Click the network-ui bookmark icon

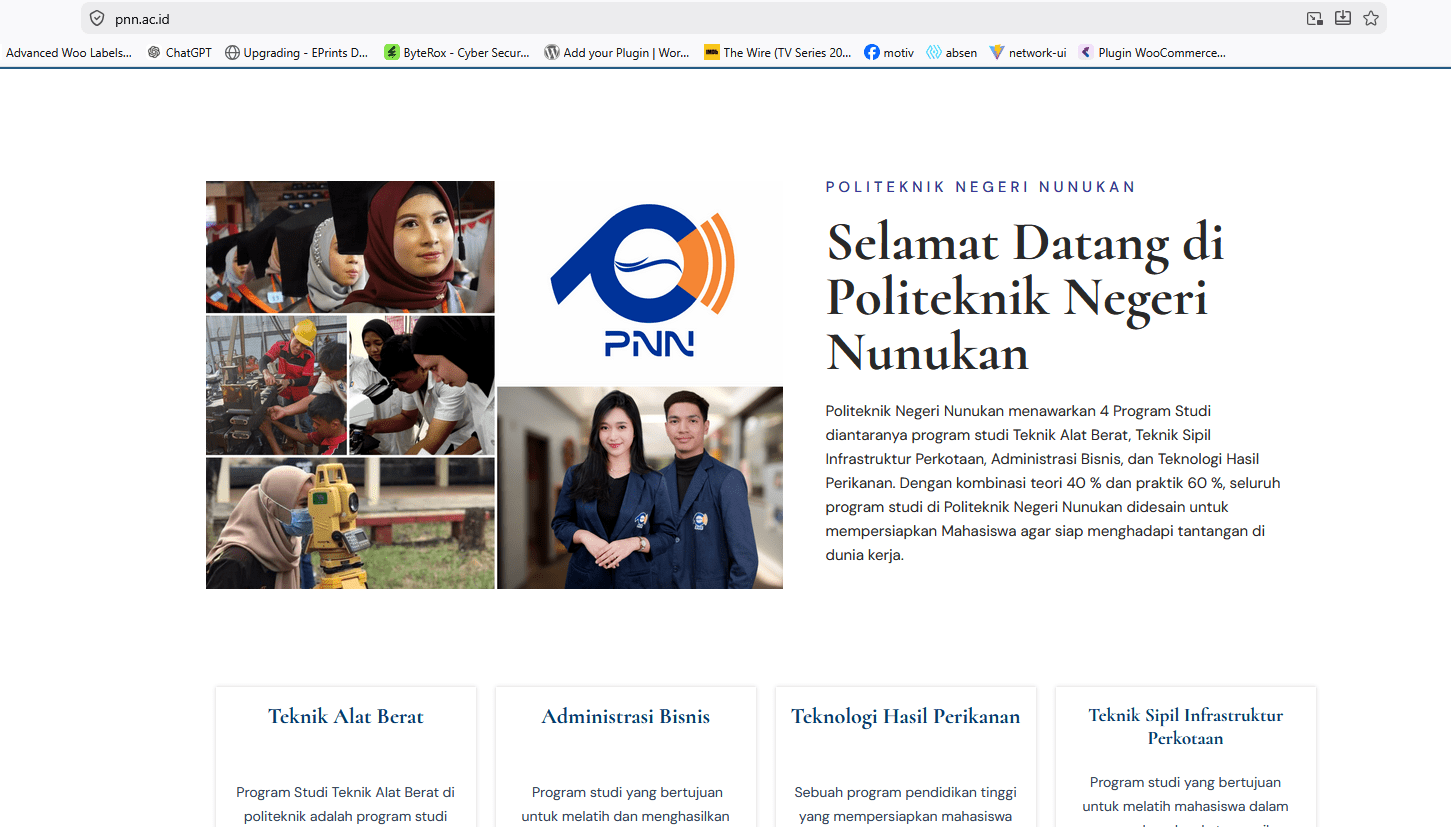(997, 52)
